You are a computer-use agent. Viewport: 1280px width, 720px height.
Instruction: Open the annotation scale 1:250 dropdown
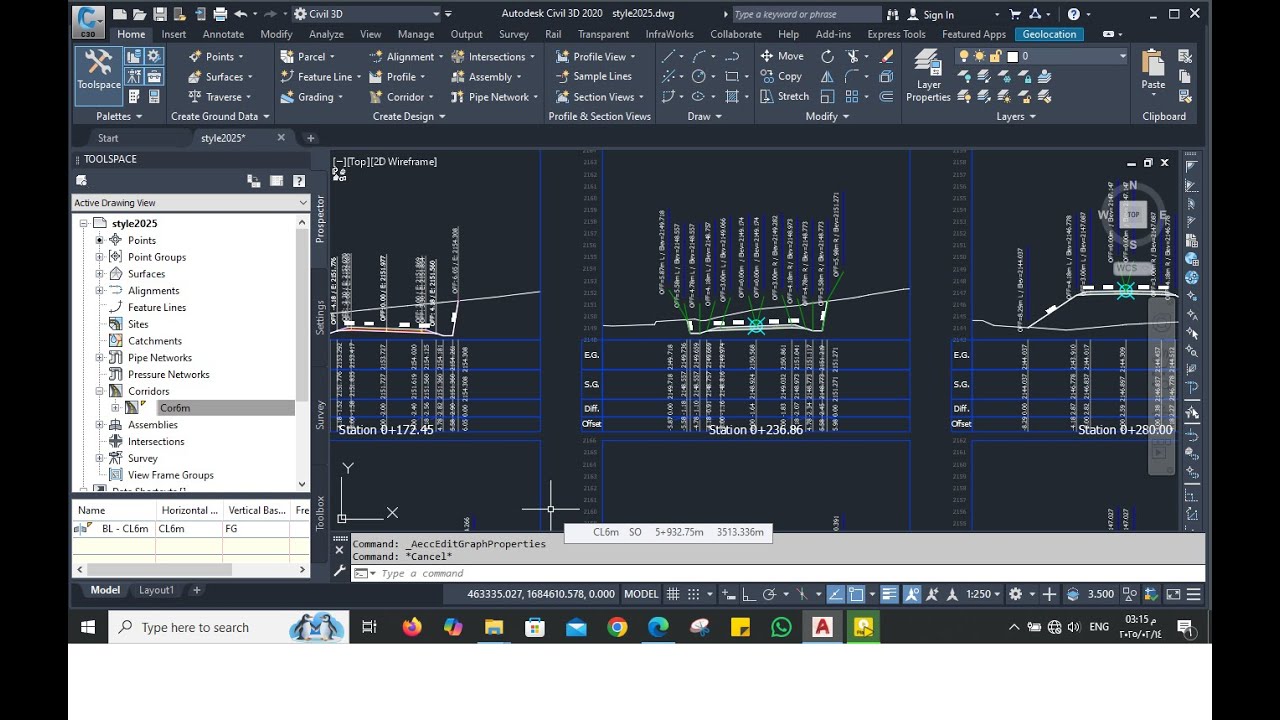click(983, 594)
